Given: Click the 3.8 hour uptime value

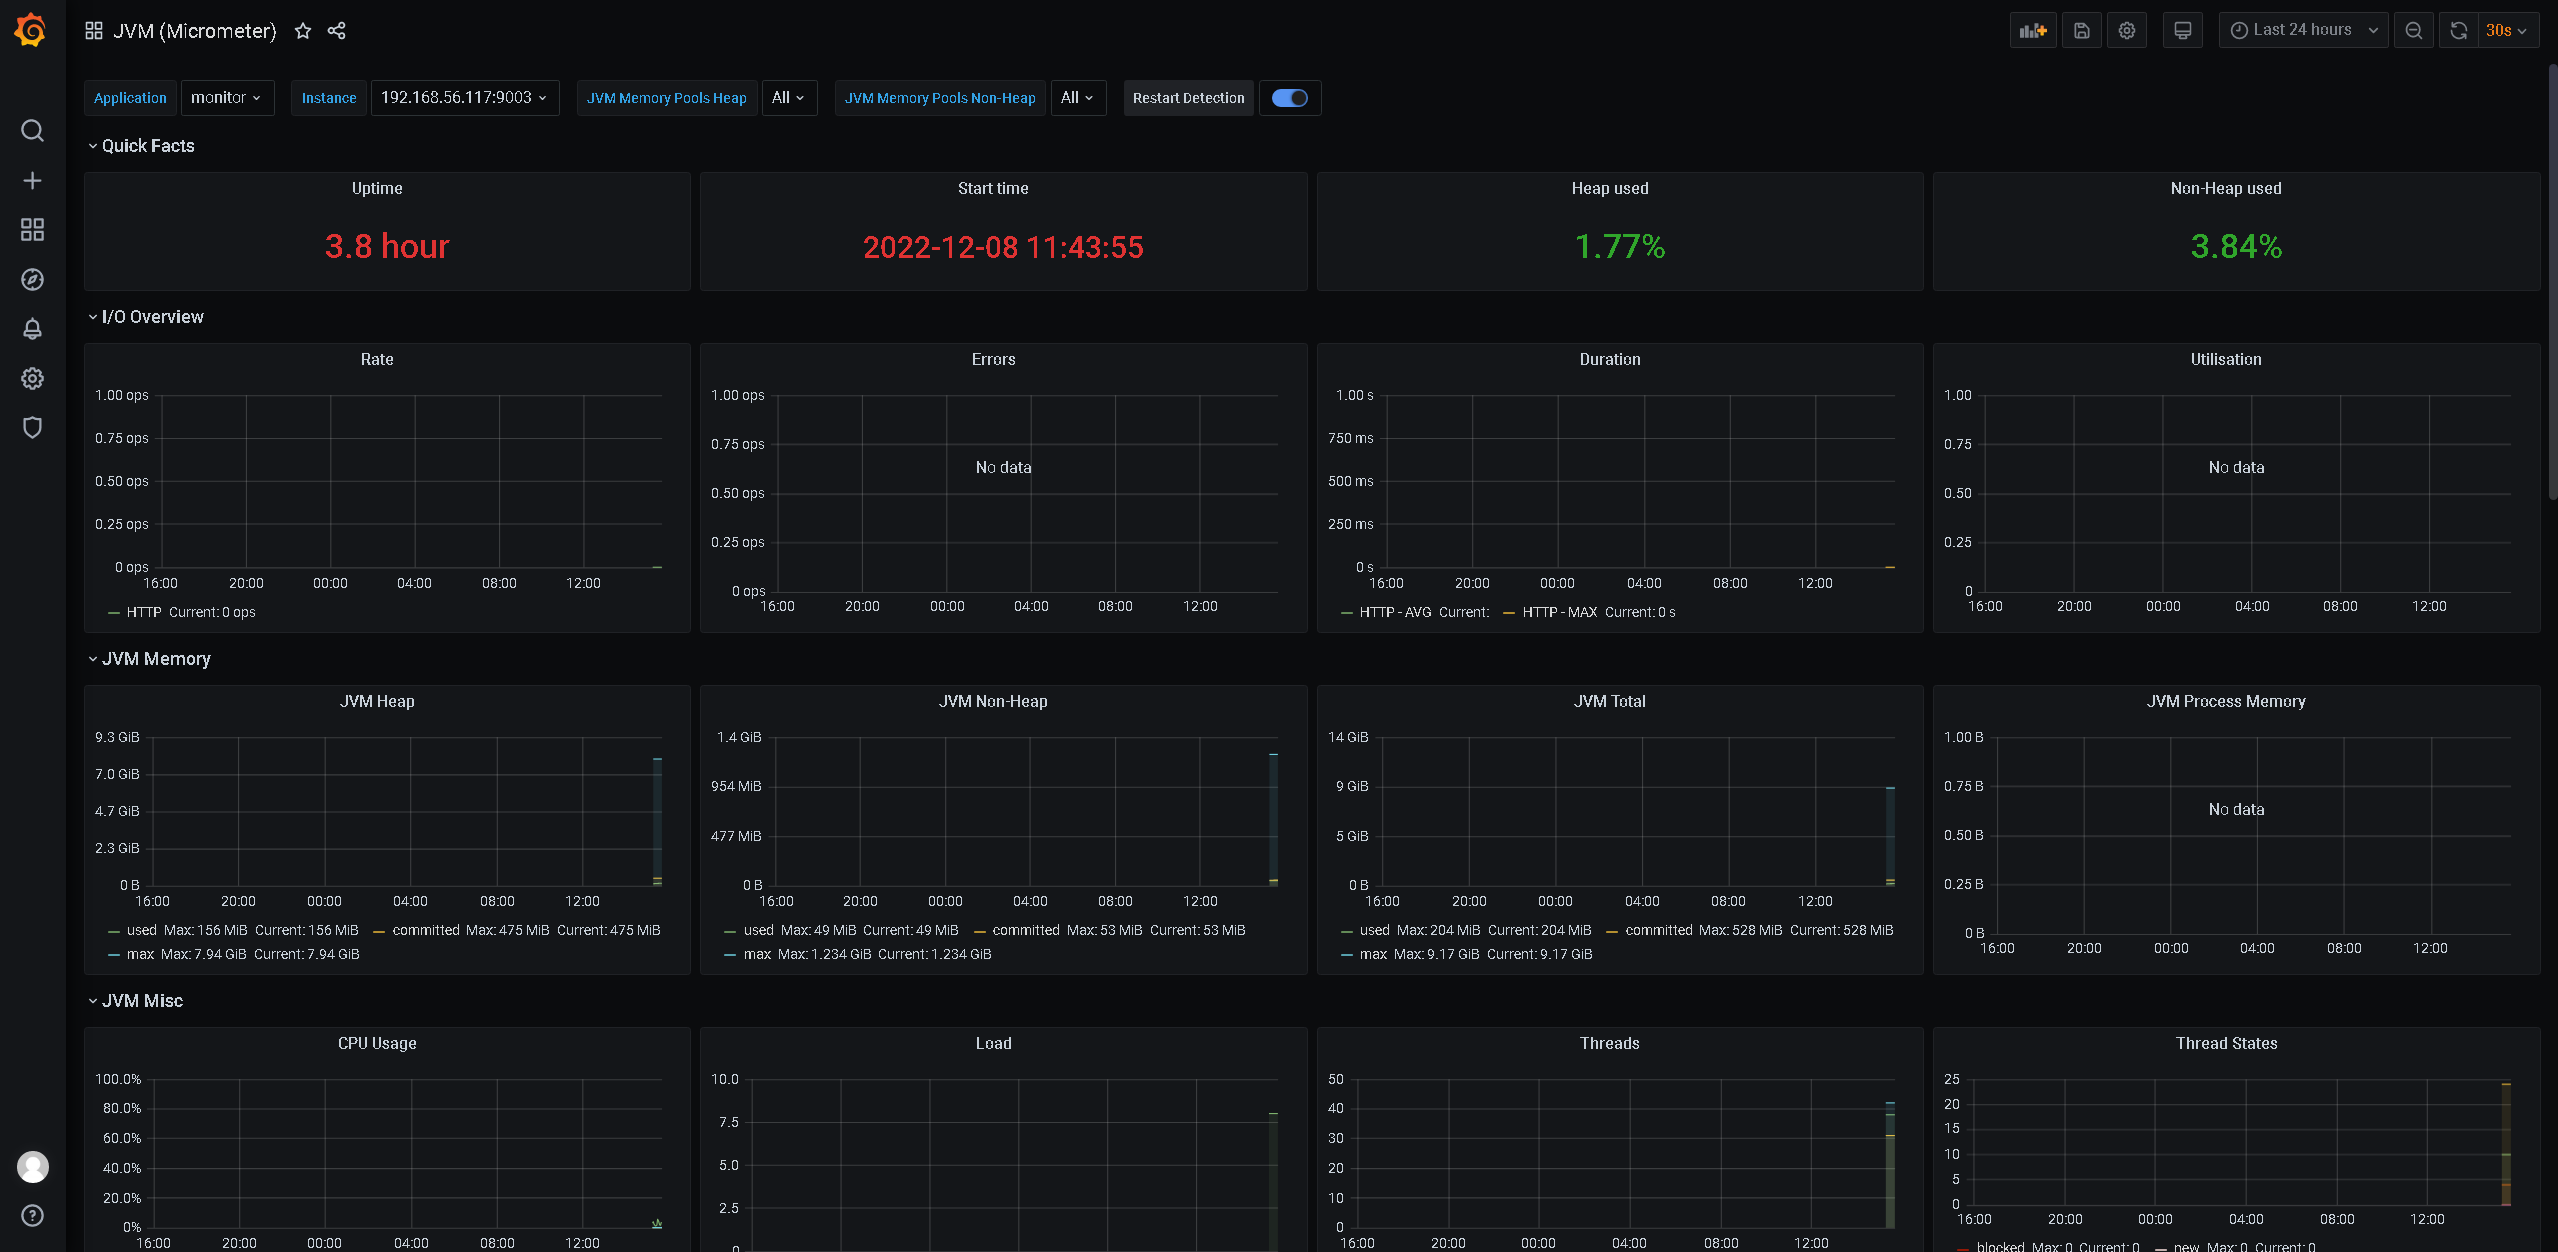Looking at the screenshot, I should click(x=387, y=247).
